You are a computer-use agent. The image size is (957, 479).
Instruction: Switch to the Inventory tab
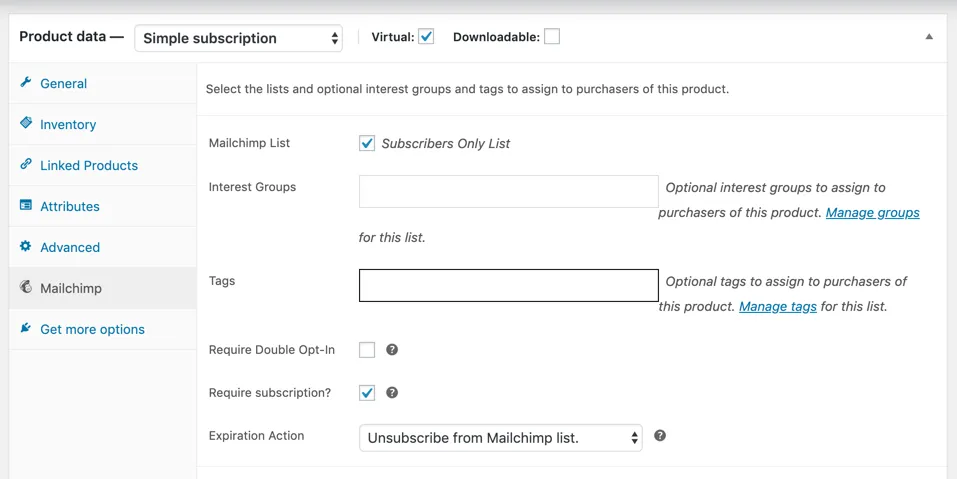[103, 124]
